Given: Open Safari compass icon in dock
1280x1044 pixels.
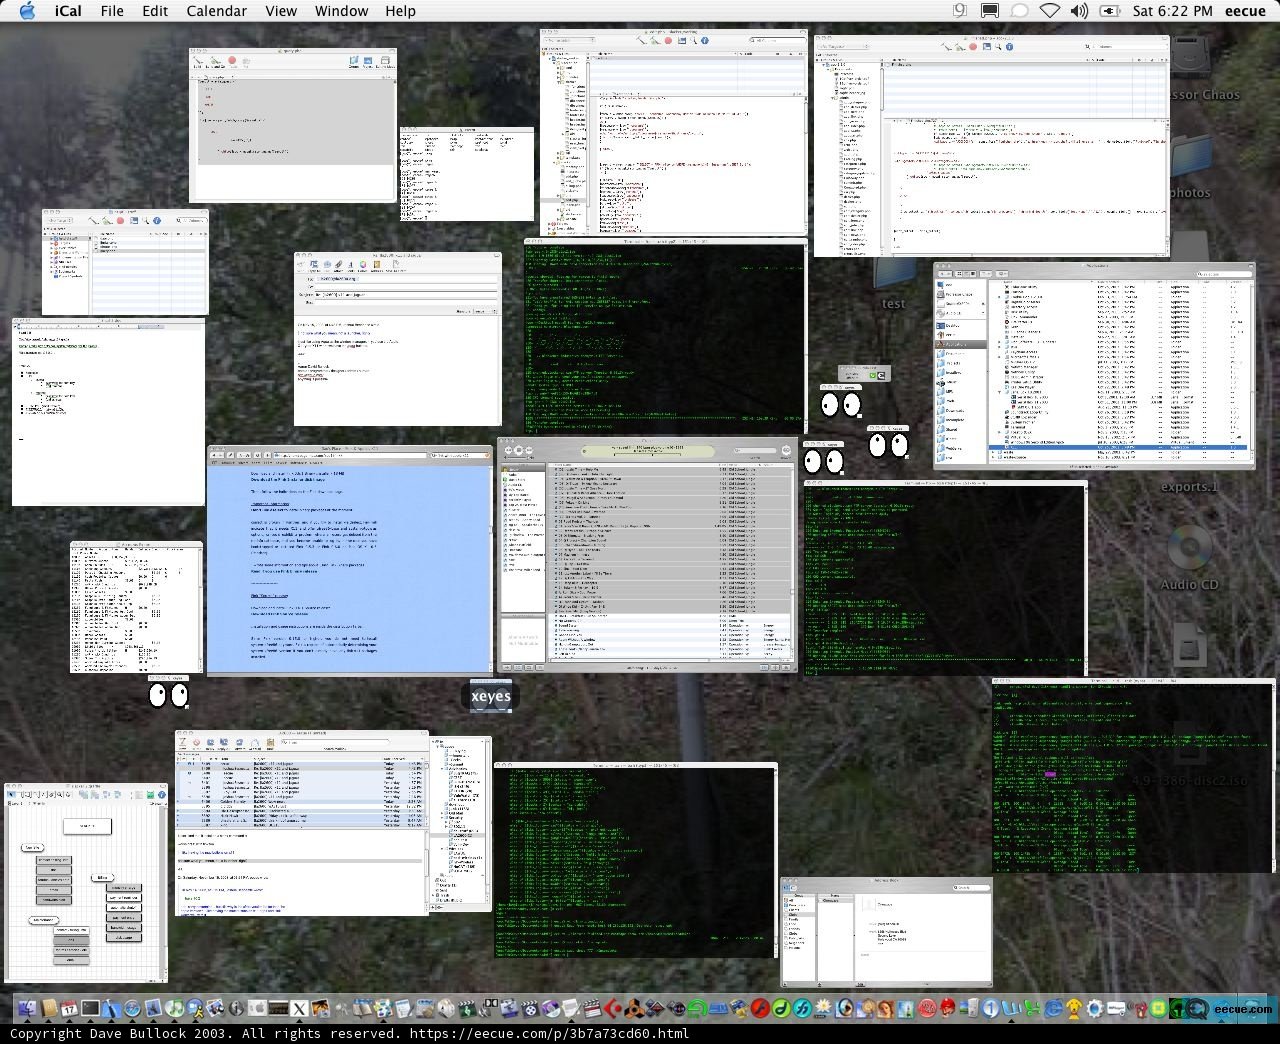Looking at the screenshot, I should tap(132, 1008).
